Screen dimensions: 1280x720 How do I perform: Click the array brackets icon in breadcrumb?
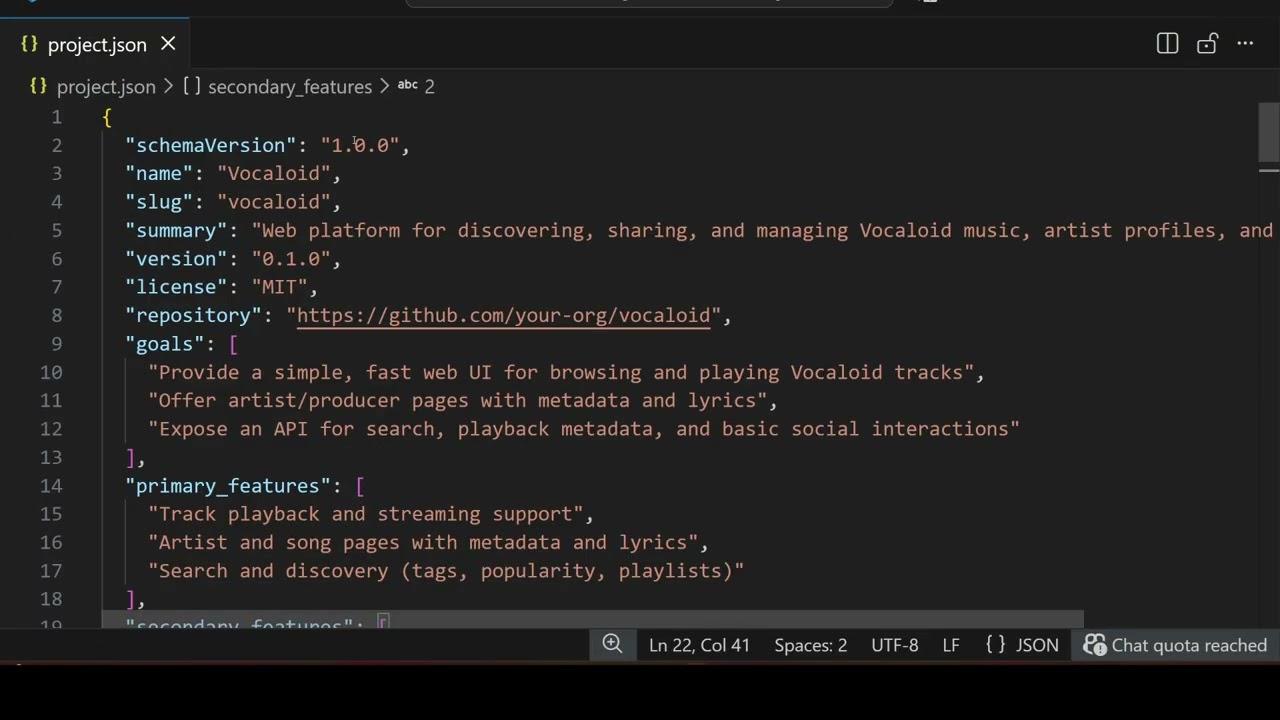coord(191,87)
